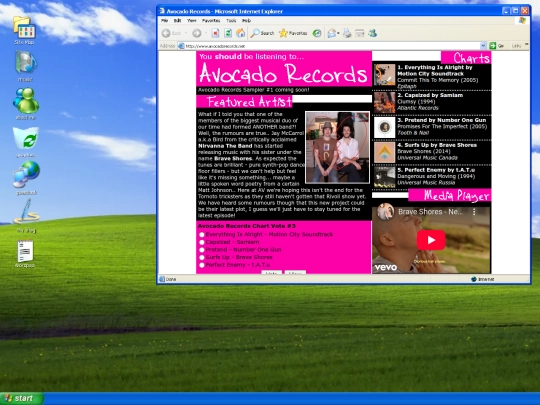
Task: Open the History toolbar icon
Action: coord(317,33)
